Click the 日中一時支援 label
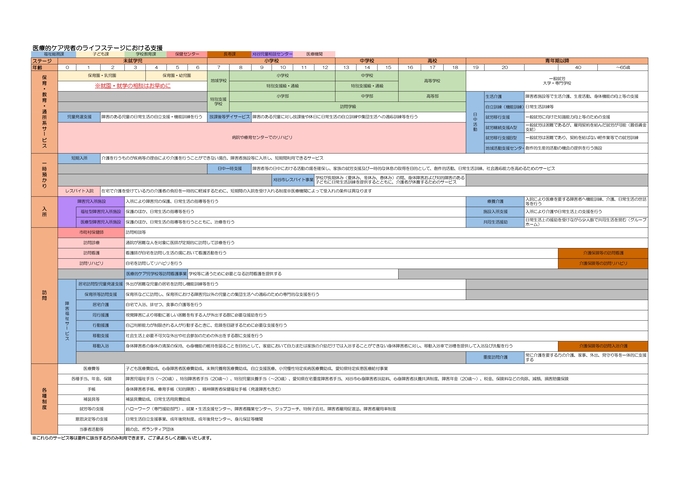Image resolution: width=690 pixels, height=488 pixels. coord(230,168)
